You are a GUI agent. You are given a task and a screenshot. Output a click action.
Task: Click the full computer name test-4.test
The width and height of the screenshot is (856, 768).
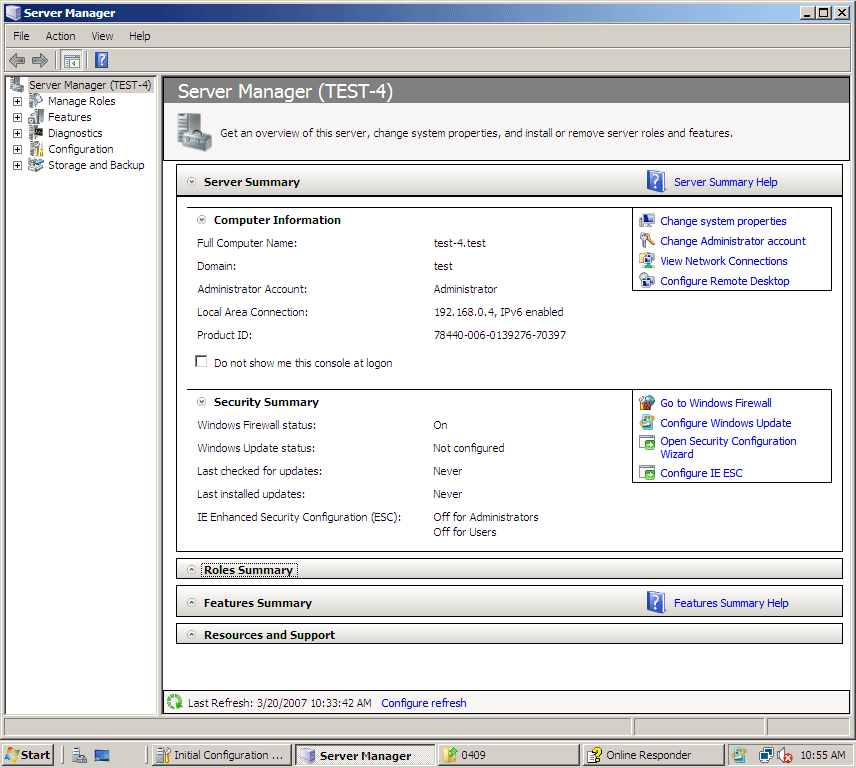[459, 243]
